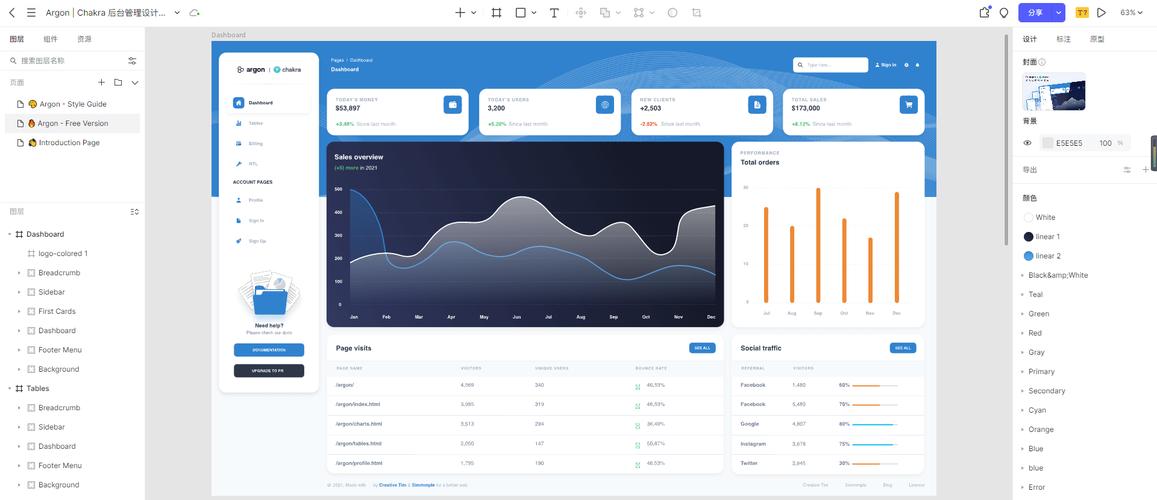Expand the Sidebar layer under Dashboard
The height and width of the screenshot is (500, 1157).
19,292
